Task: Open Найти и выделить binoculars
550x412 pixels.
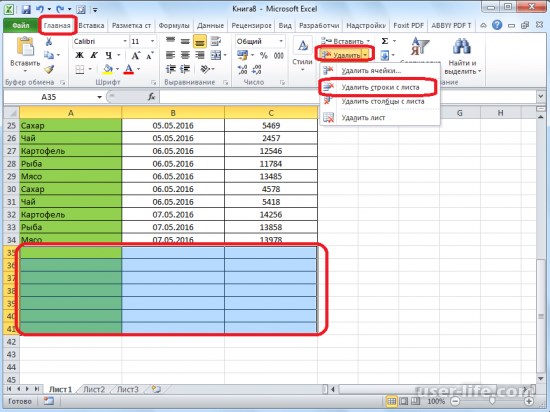Action: (x=462, y=56)
